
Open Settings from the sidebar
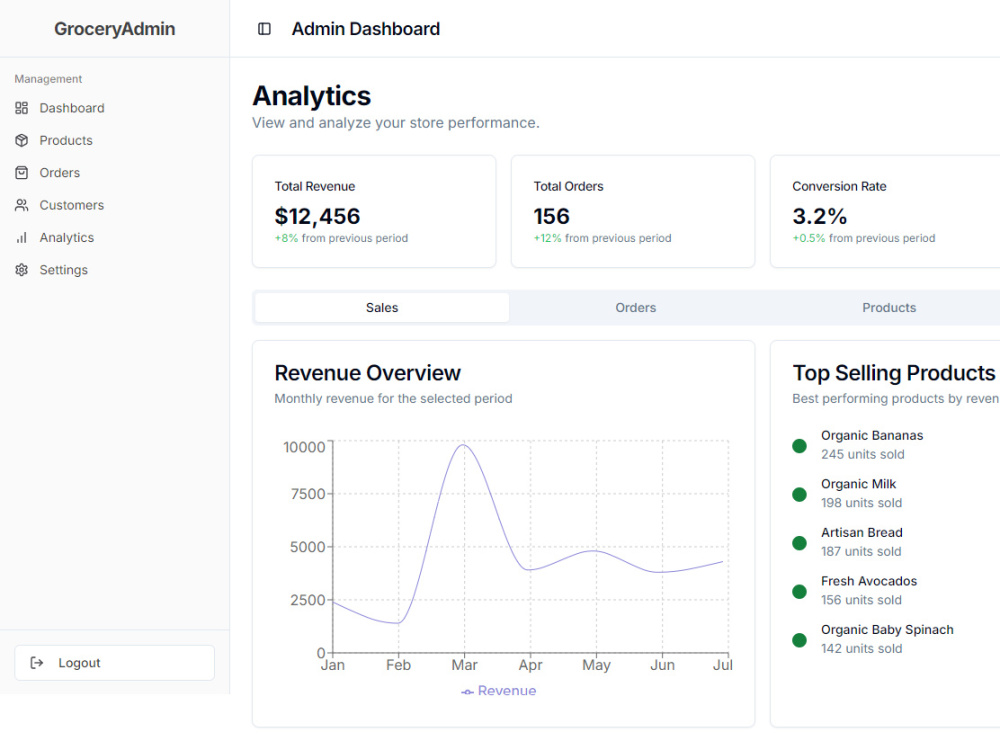[x=115, y=270]
